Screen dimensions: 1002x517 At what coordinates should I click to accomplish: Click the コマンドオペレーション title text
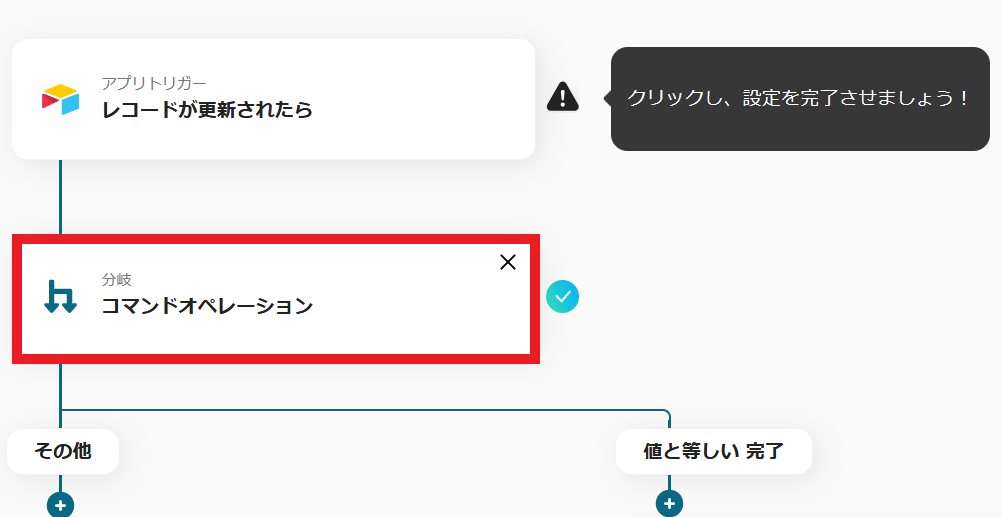207,305
